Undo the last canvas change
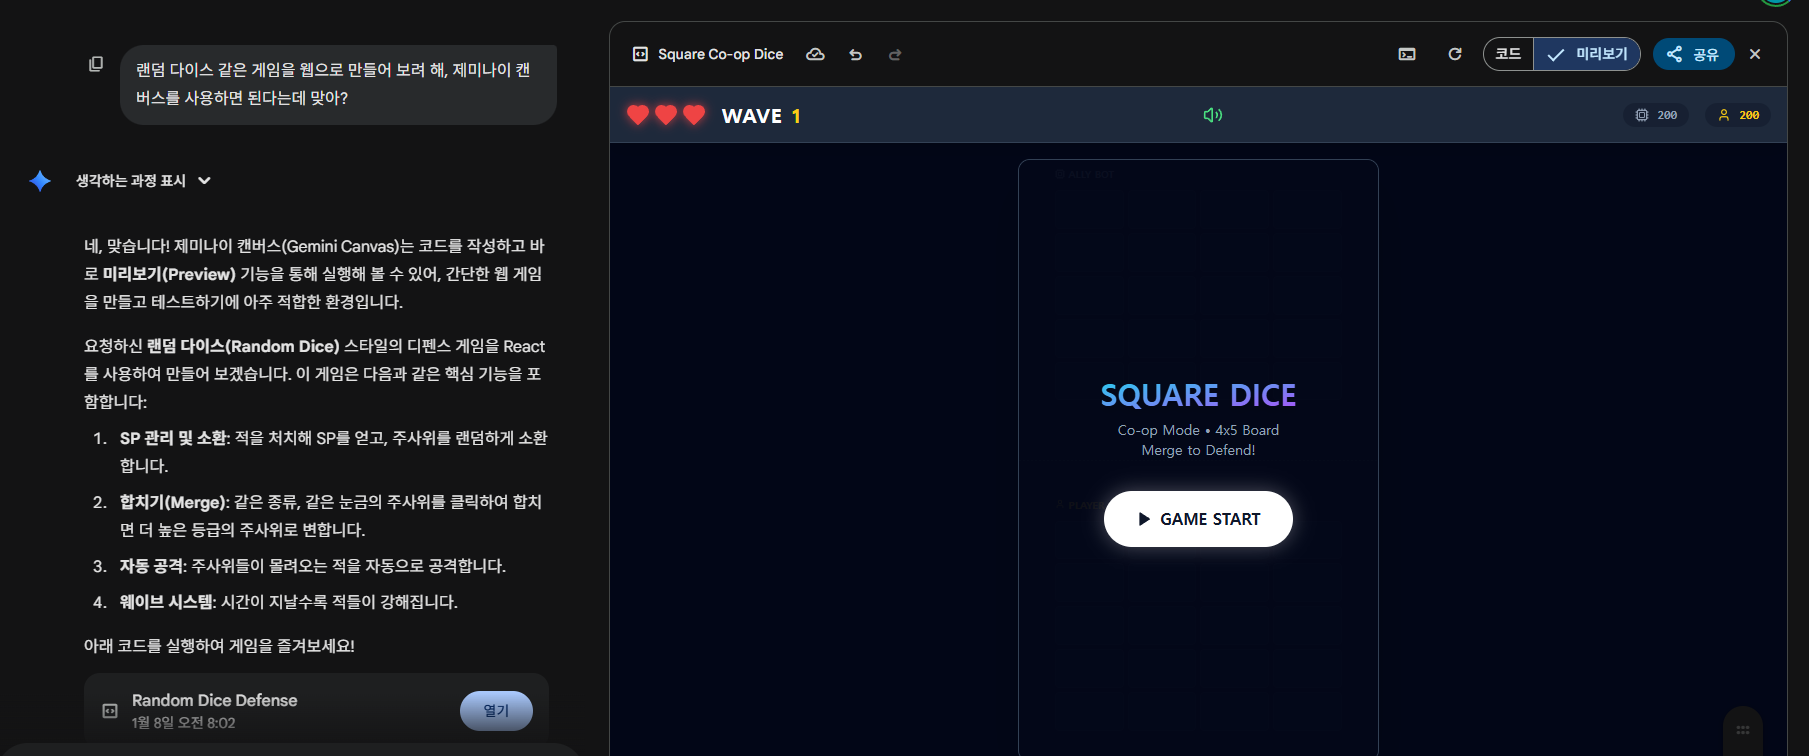Viewport: 1809px width, 756px height. click(x=855, y=55)
